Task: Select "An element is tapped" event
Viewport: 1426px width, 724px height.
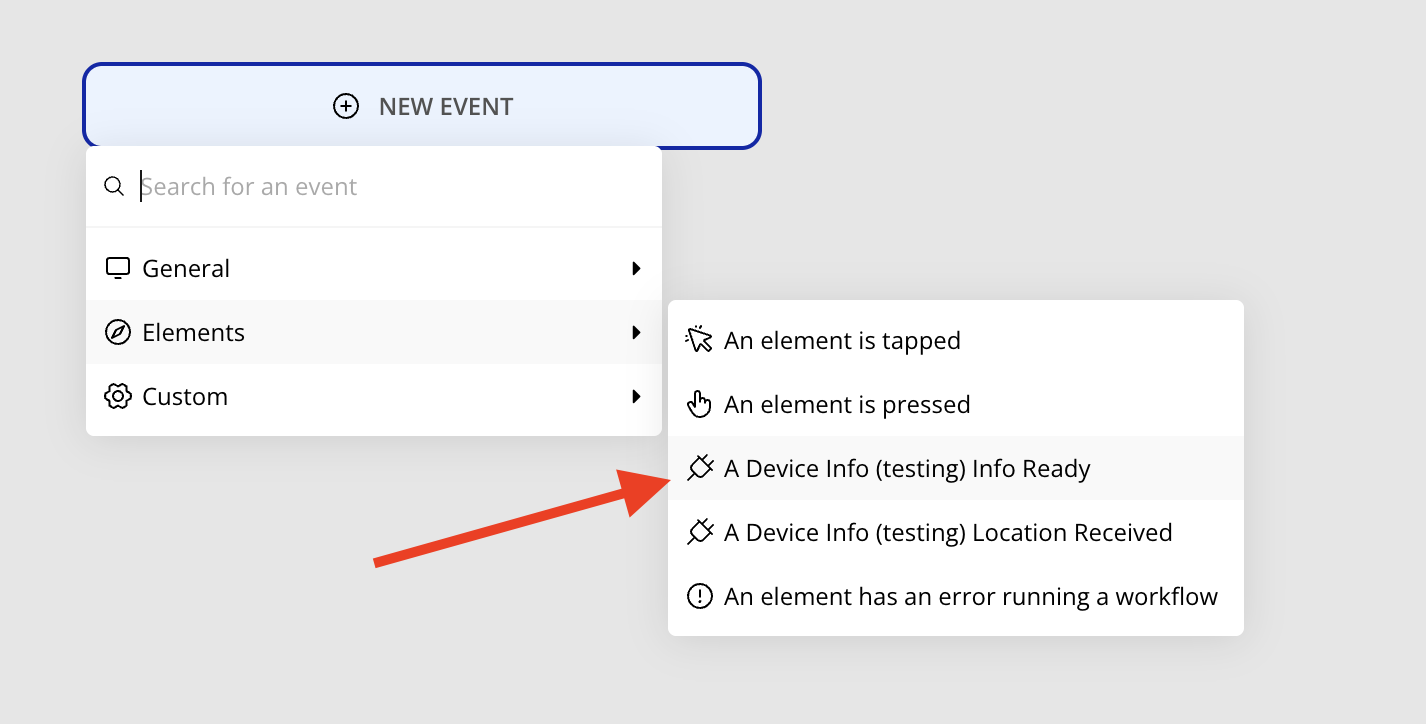Action: tap(842, 340)
